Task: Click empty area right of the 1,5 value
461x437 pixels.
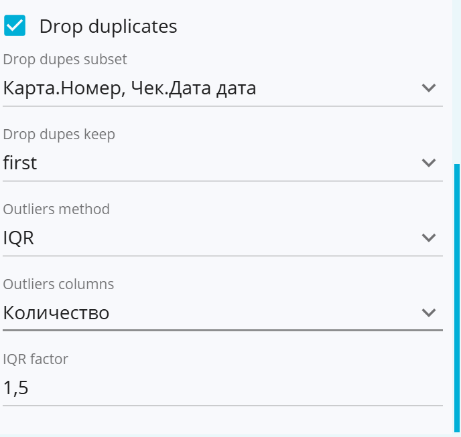Action: click(x=233, y=388)
